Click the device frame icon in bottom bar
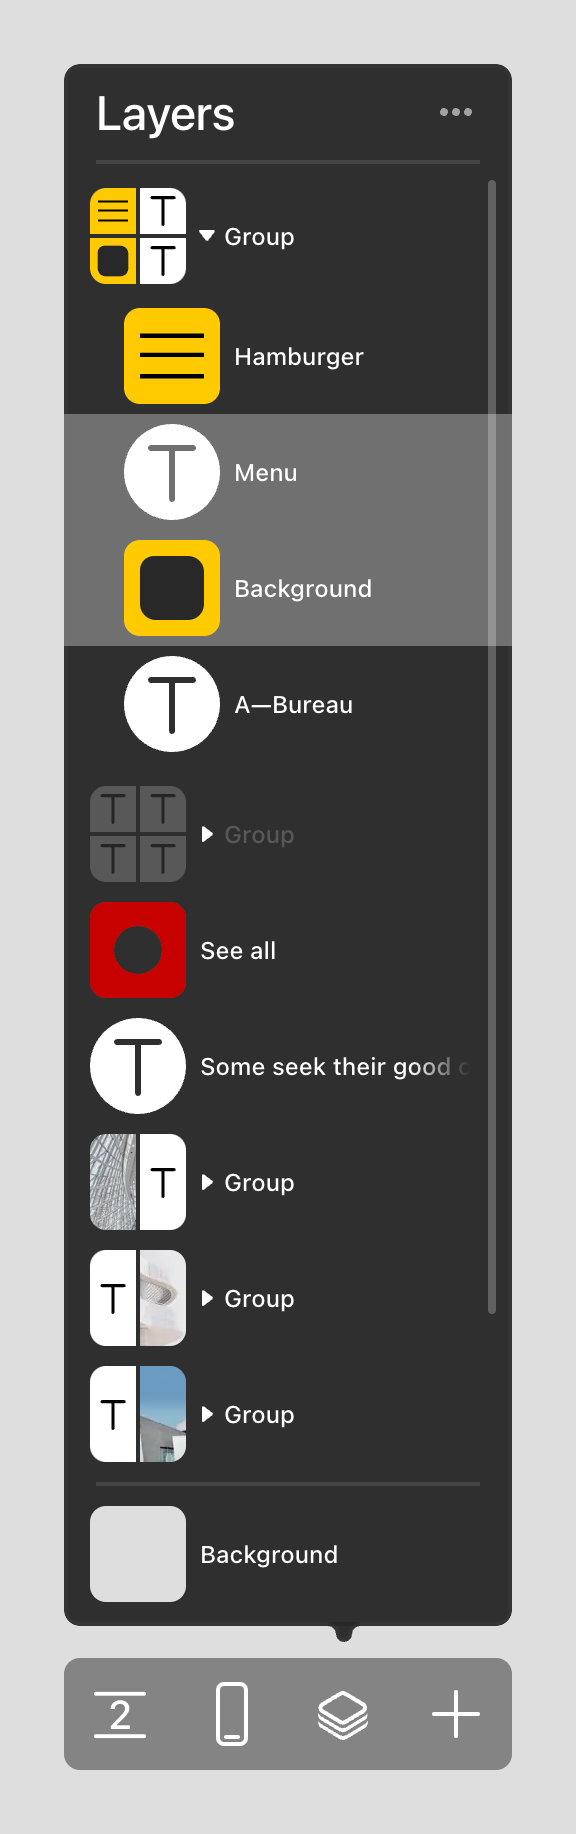Viewport: 576px width, 1834px height. pyautogui.click(x=231, y=1714)
